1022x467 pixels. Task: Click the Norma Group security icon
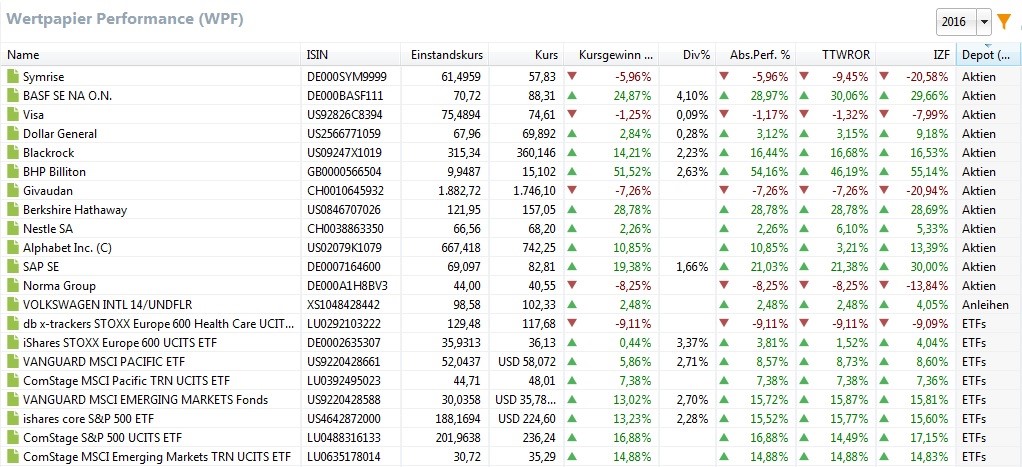(13, 286)
